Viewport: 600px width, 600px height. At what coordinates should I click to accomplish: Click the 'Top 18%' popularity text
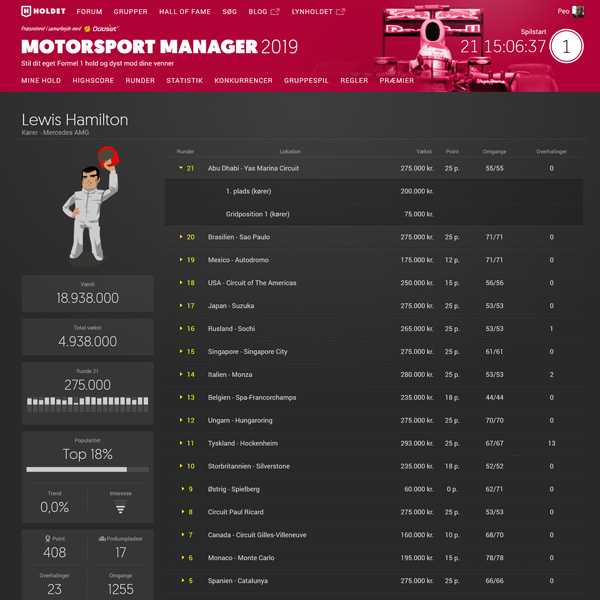(88, 454)
